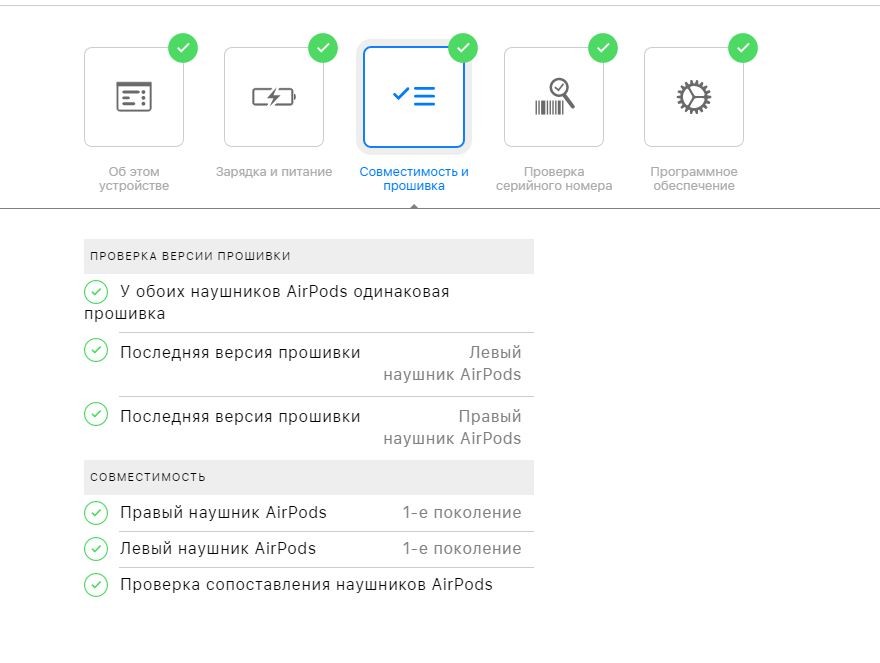The width and height of the screenshot is (880, 663).
Task: Click the green badge on the battery tile
Action: click(322, 47)
